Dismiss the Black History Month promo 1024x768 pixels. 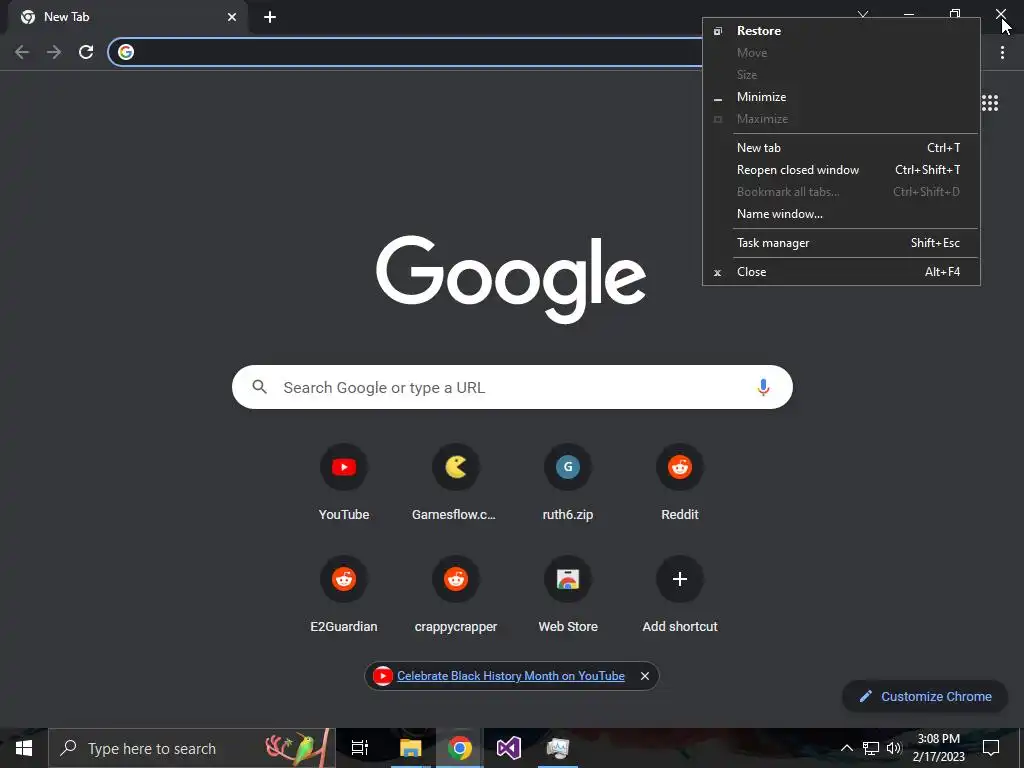click(x=645, y=676)
